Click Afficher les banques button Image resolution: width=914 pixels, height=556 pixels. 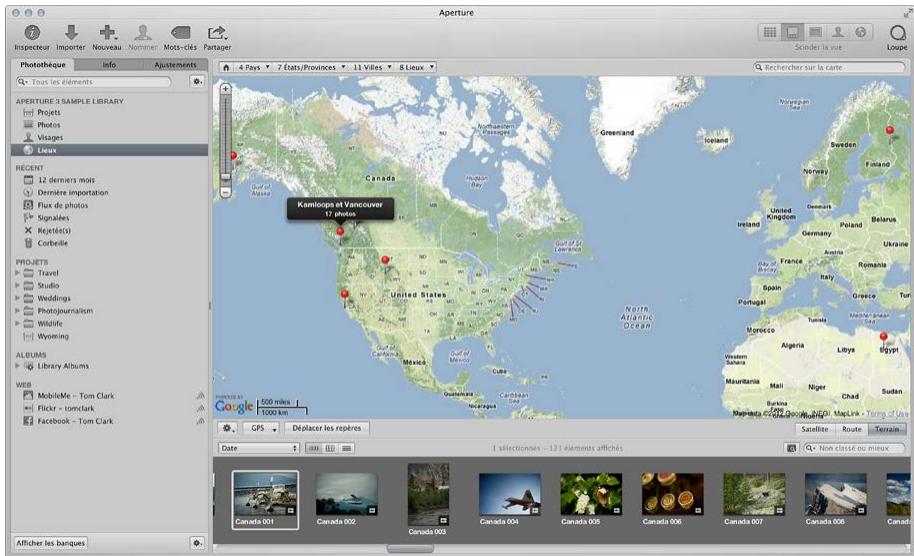point(51,543)
